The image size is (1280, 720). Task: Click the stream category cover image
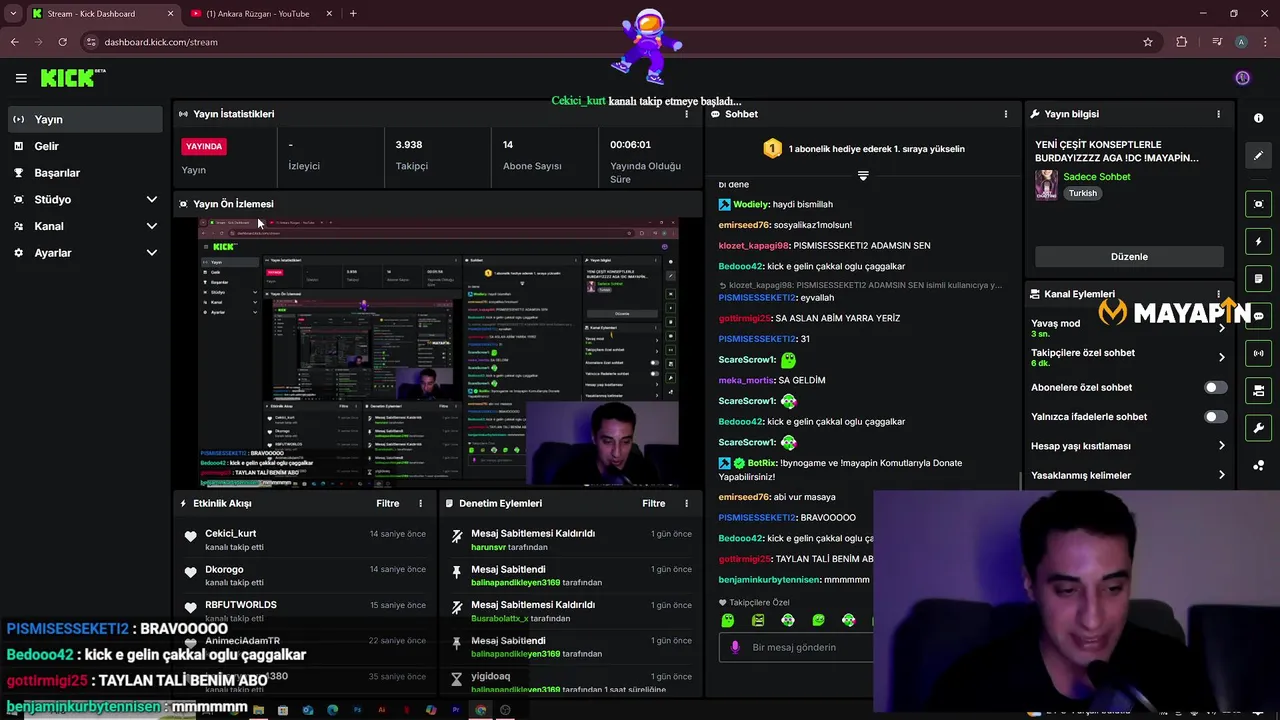pos(1046,185)
